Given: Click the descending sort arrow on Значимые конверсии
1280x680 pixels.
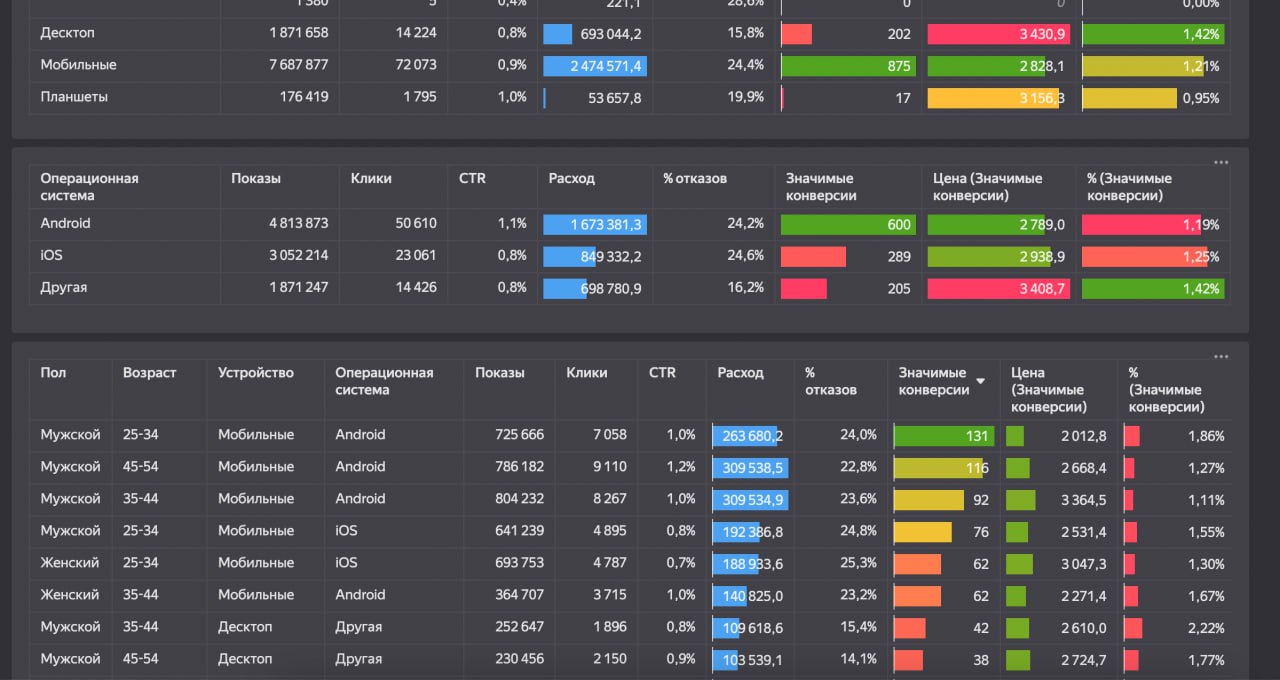Looking at the screenshot, I should click(980, 380).
